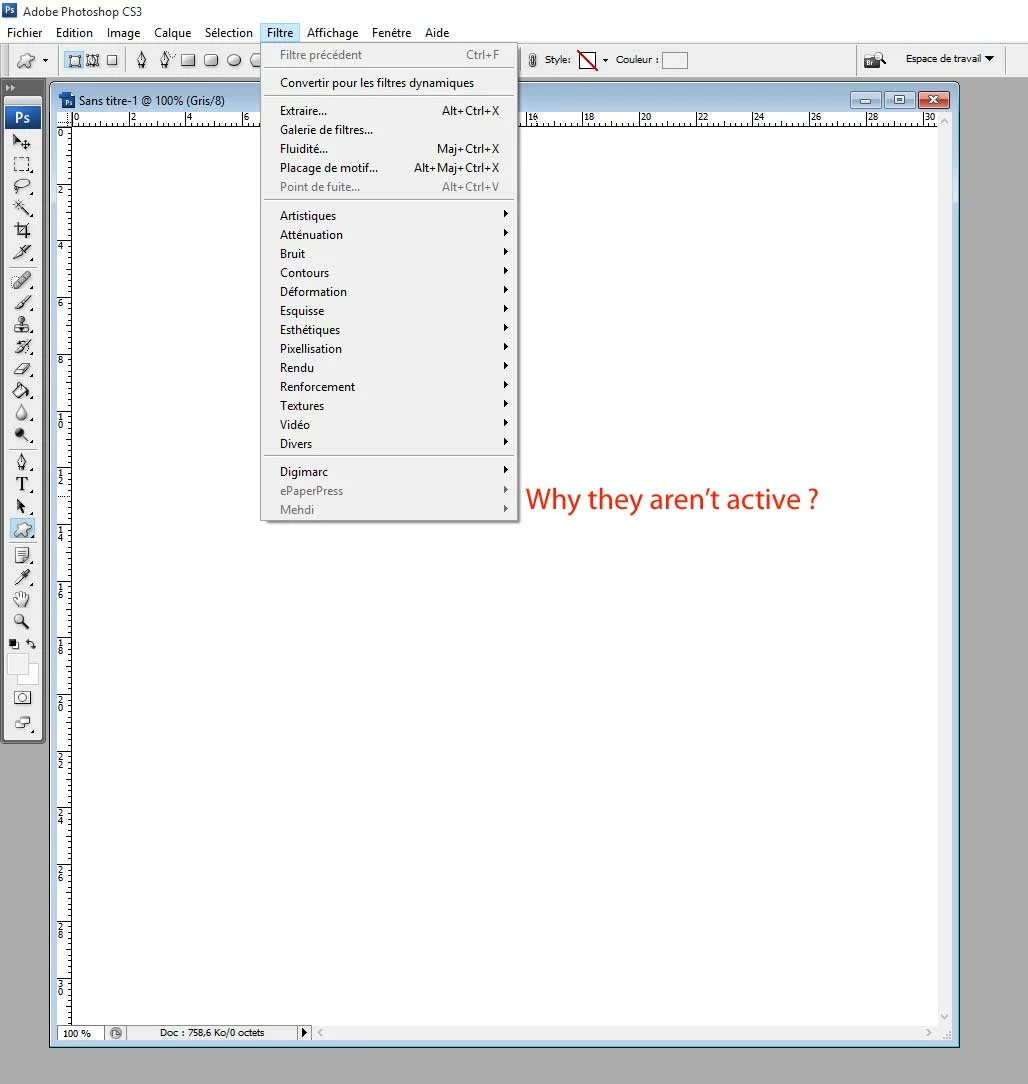The height and width of the screenshot is (1084, 1028).
Task: Select the Eyedropper tool
Action: click(x=22, y=577)
